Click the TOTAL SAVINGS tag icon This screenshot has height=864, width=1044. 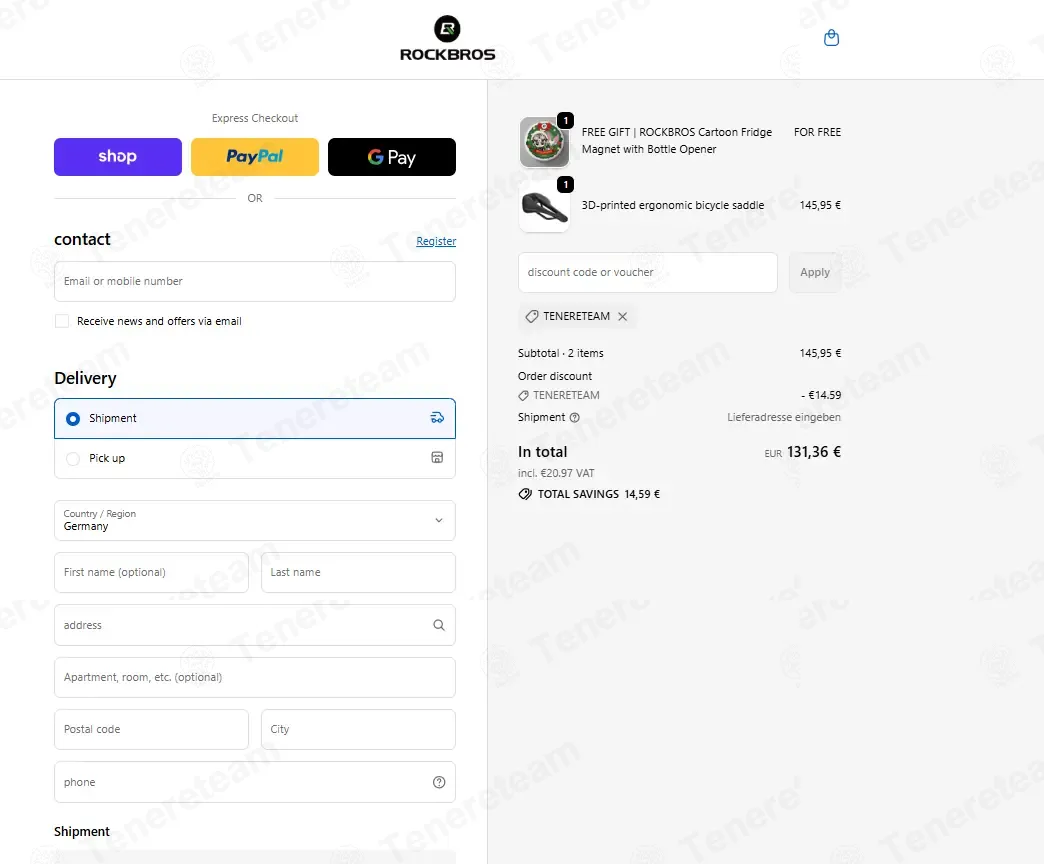pos(525,494)
